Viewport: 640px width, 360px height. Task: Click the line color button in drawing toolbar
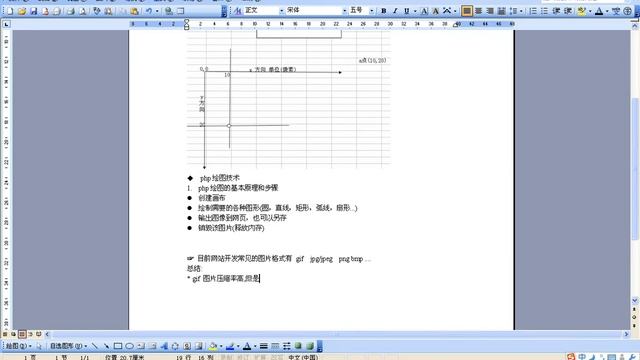230,346
